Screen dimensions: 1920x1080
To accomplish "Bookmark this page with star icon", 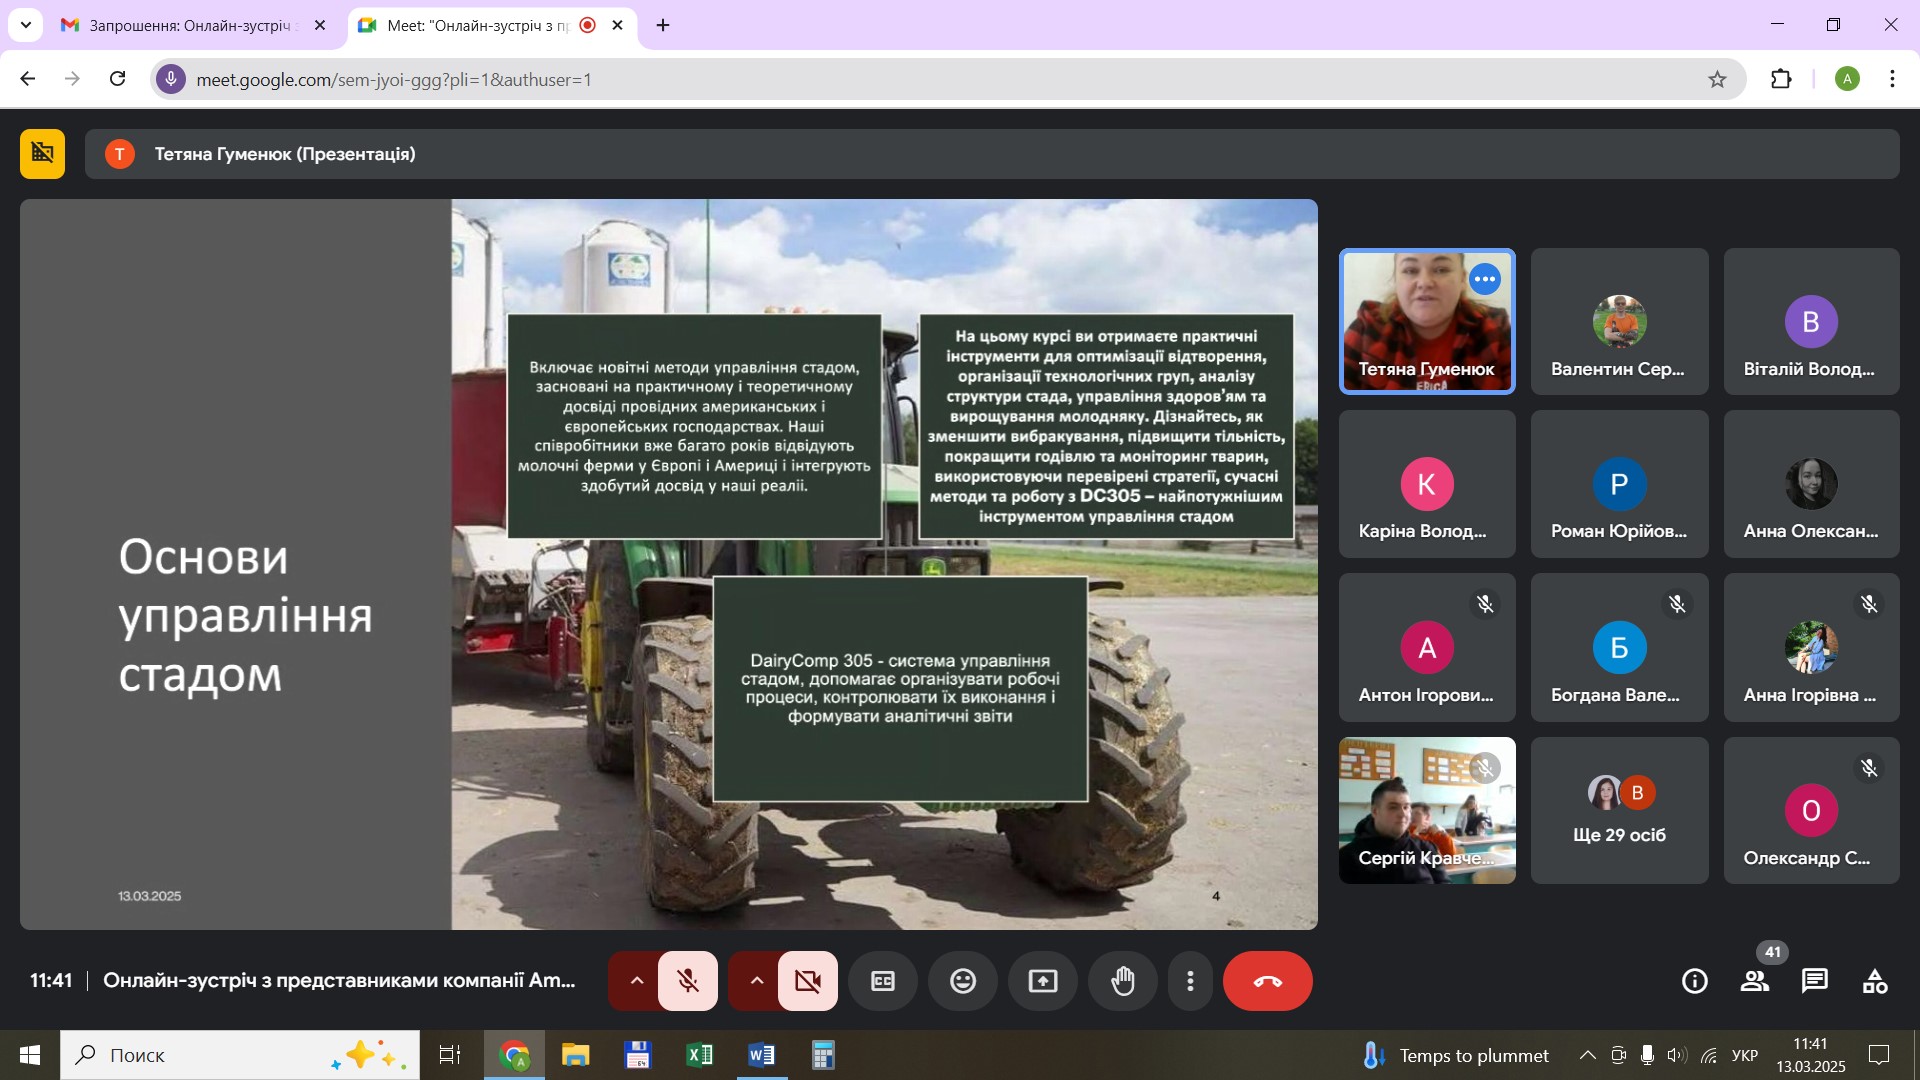I will click(1717, 79).
